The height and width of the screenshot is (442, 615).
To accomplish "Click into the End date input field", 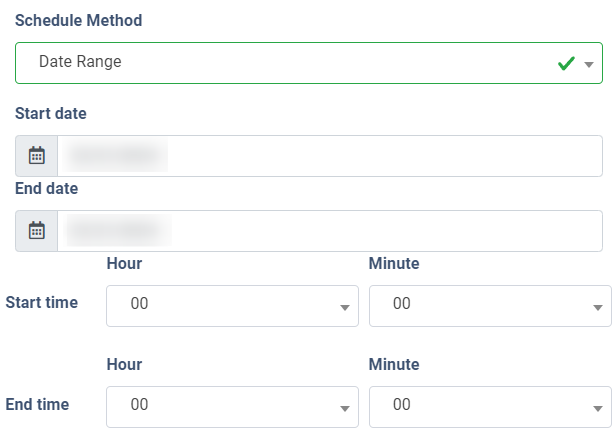I will (x=330, y=231).
